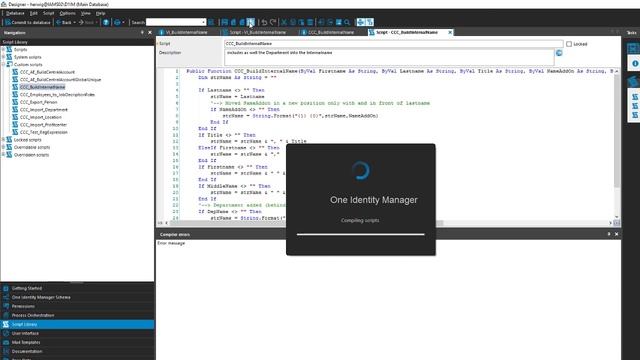This screenshot has width=640, height=360.
Task: Click the Copy toolbar icon
Action: [293, 22]
